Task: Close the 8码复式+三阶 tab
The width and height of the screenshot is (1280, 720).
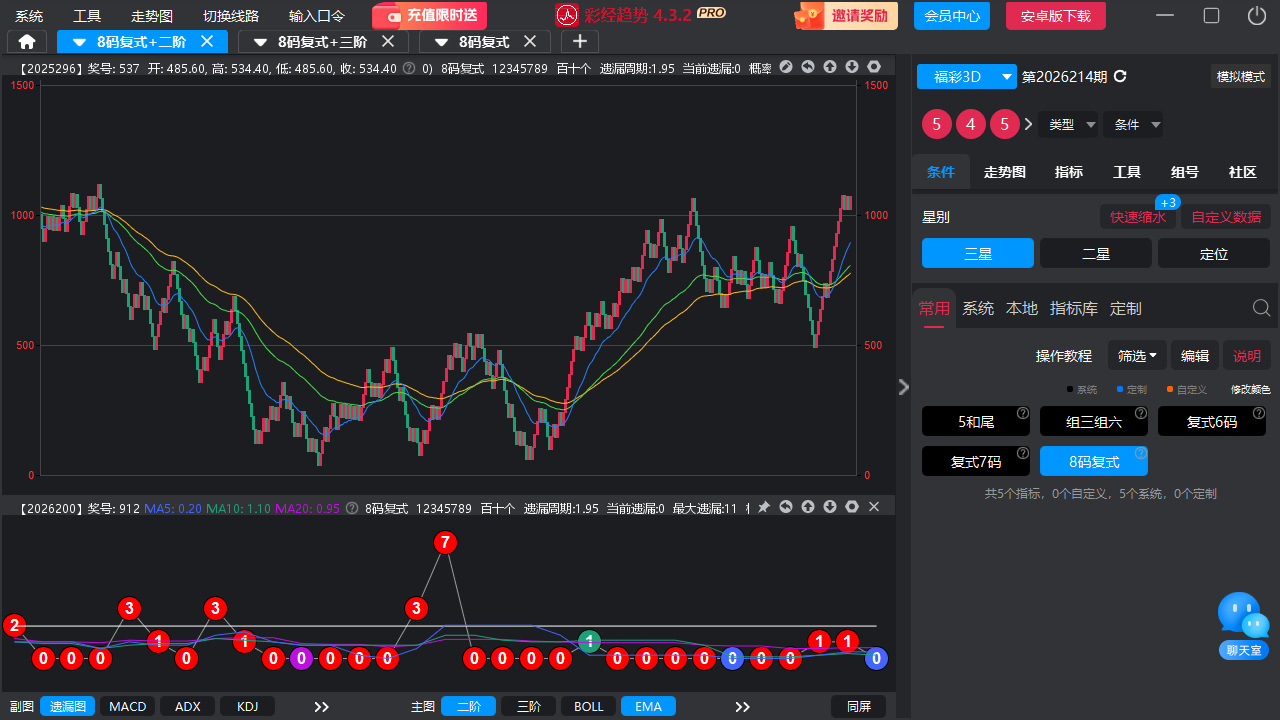Action: point(388,41)
